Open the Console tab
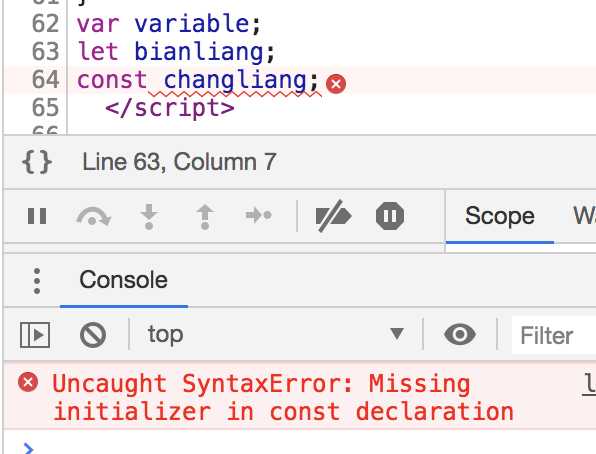The width and height of the screenshot is (596, 454). pyautogui.click(x=124, y=280)
